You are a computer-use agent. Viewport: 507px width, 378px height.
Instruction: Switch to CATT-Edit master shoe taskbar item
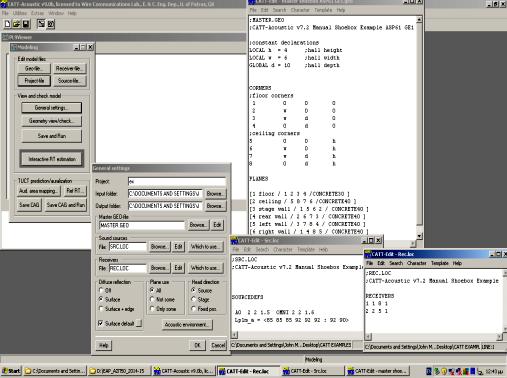(377, 371)
